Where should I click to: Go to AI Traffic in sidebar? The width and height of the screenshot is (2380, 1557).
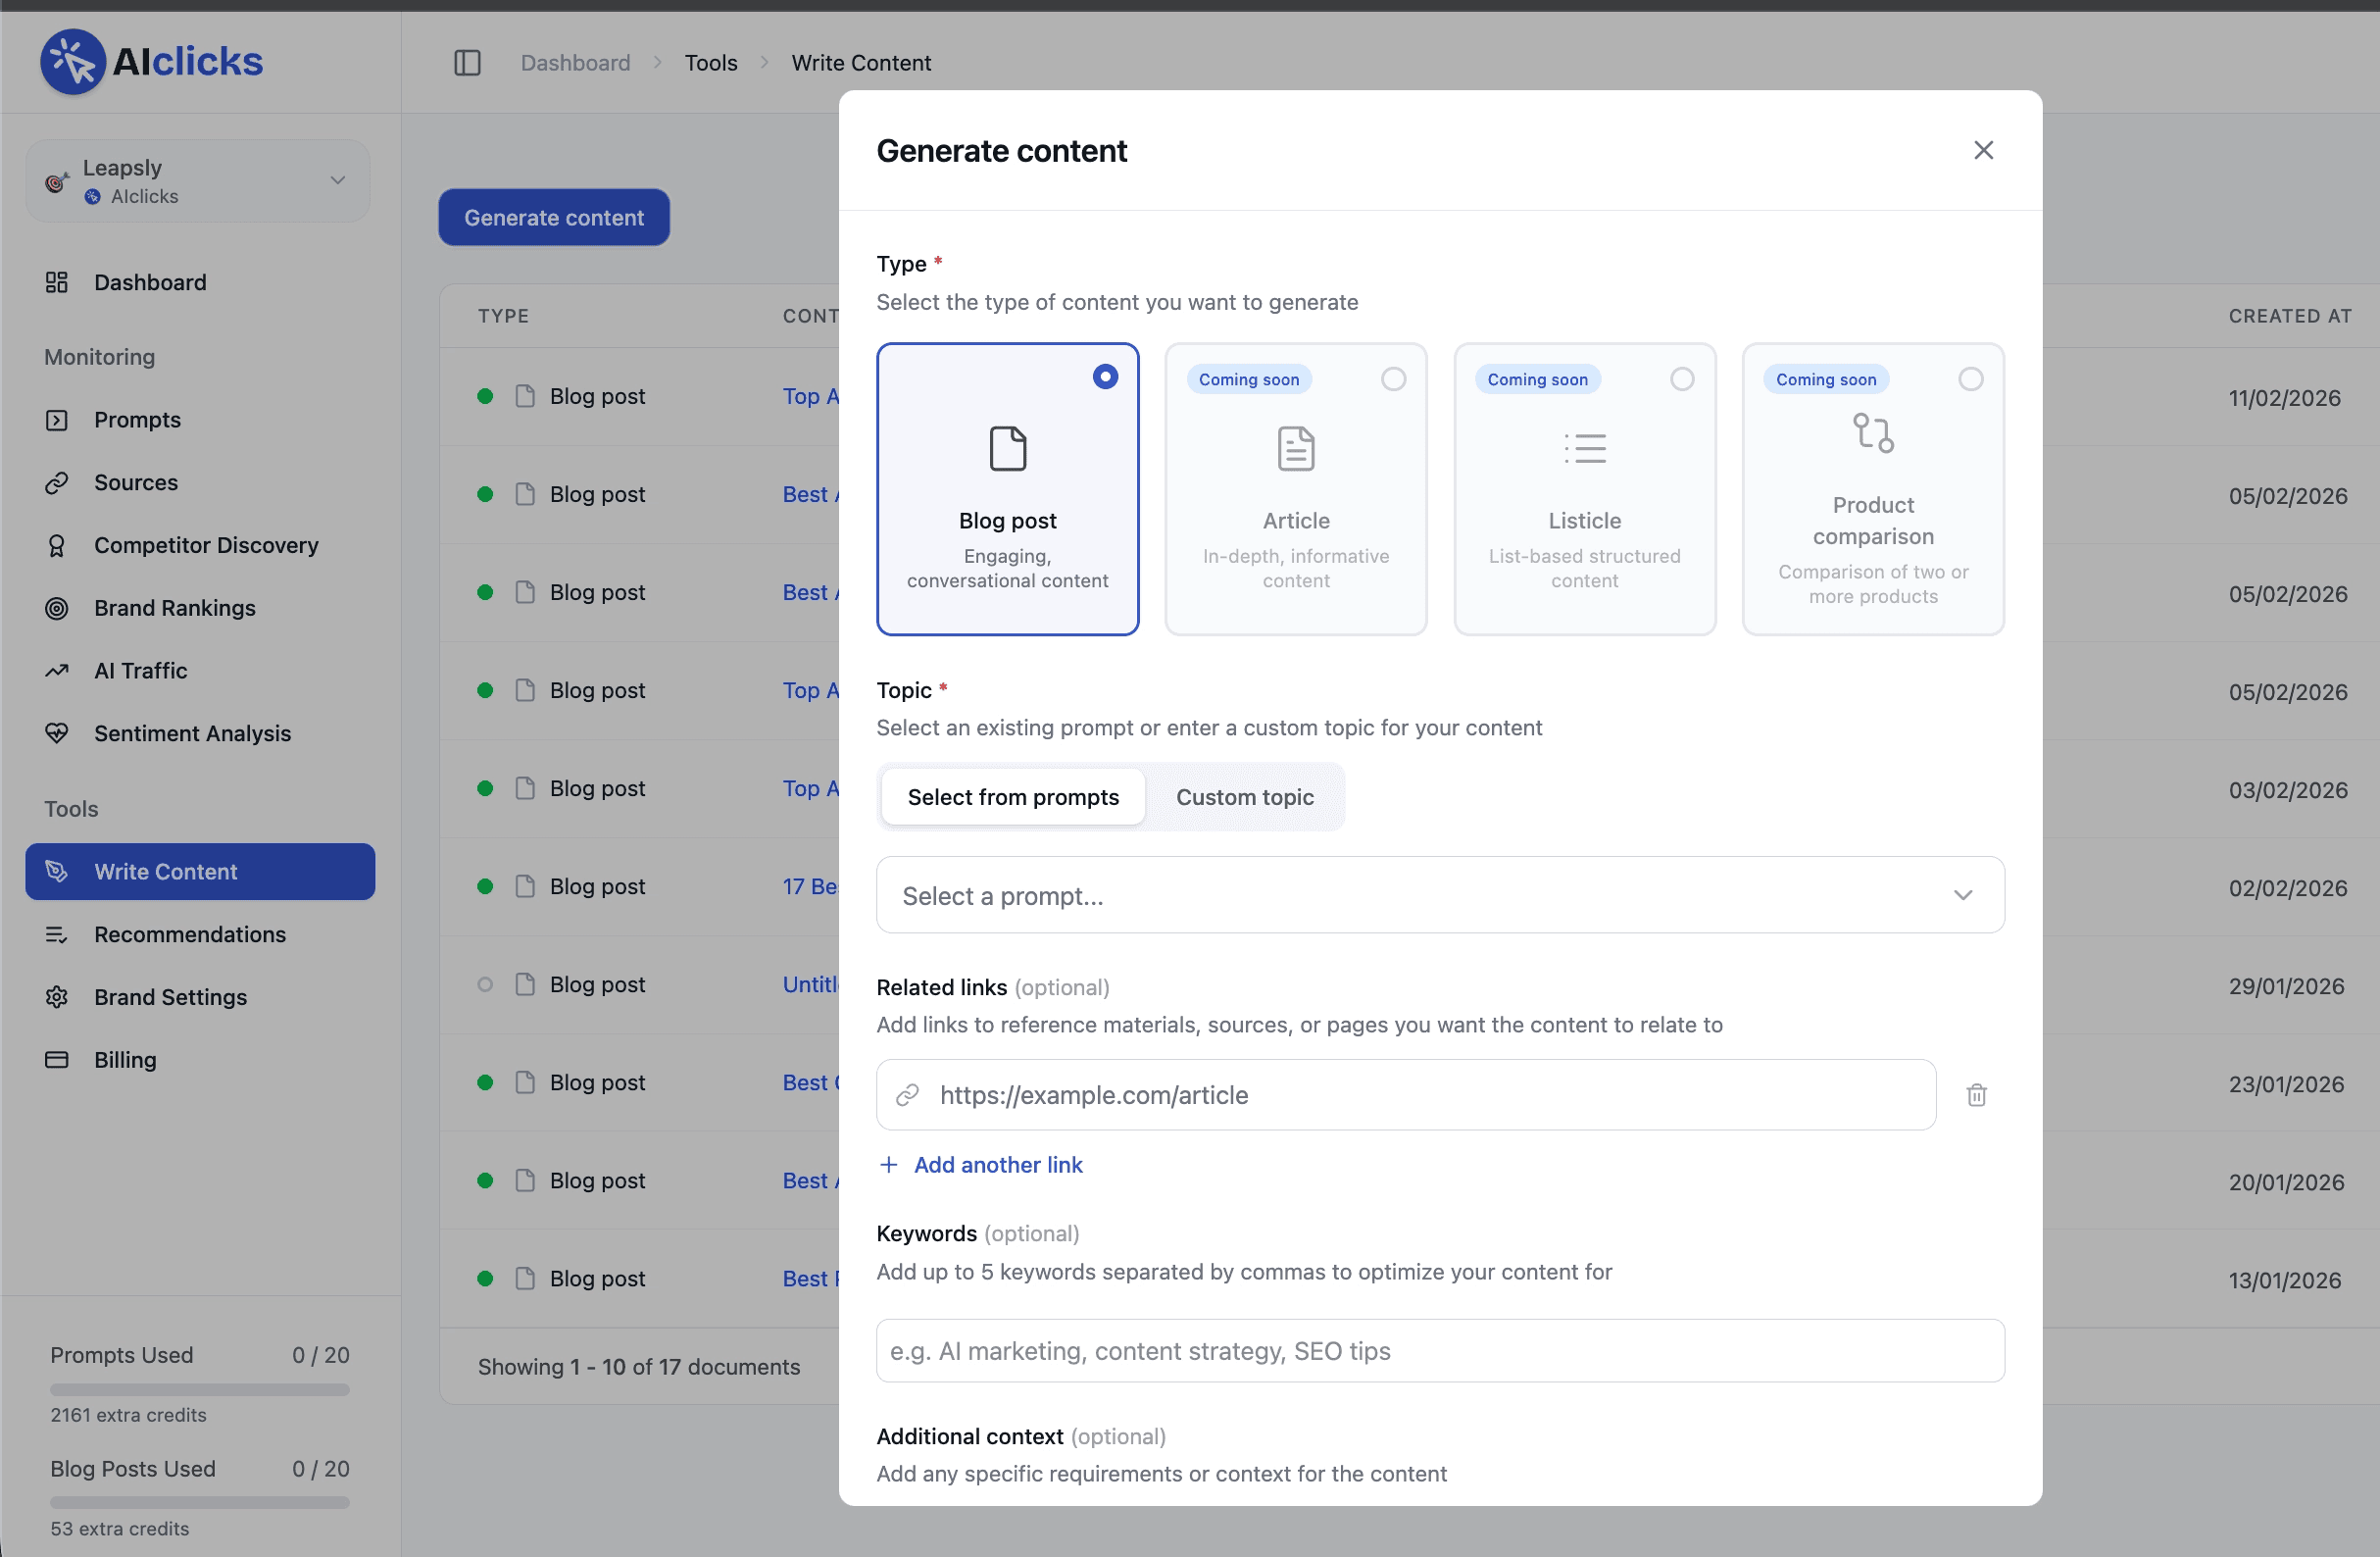(x=140, y=671)
